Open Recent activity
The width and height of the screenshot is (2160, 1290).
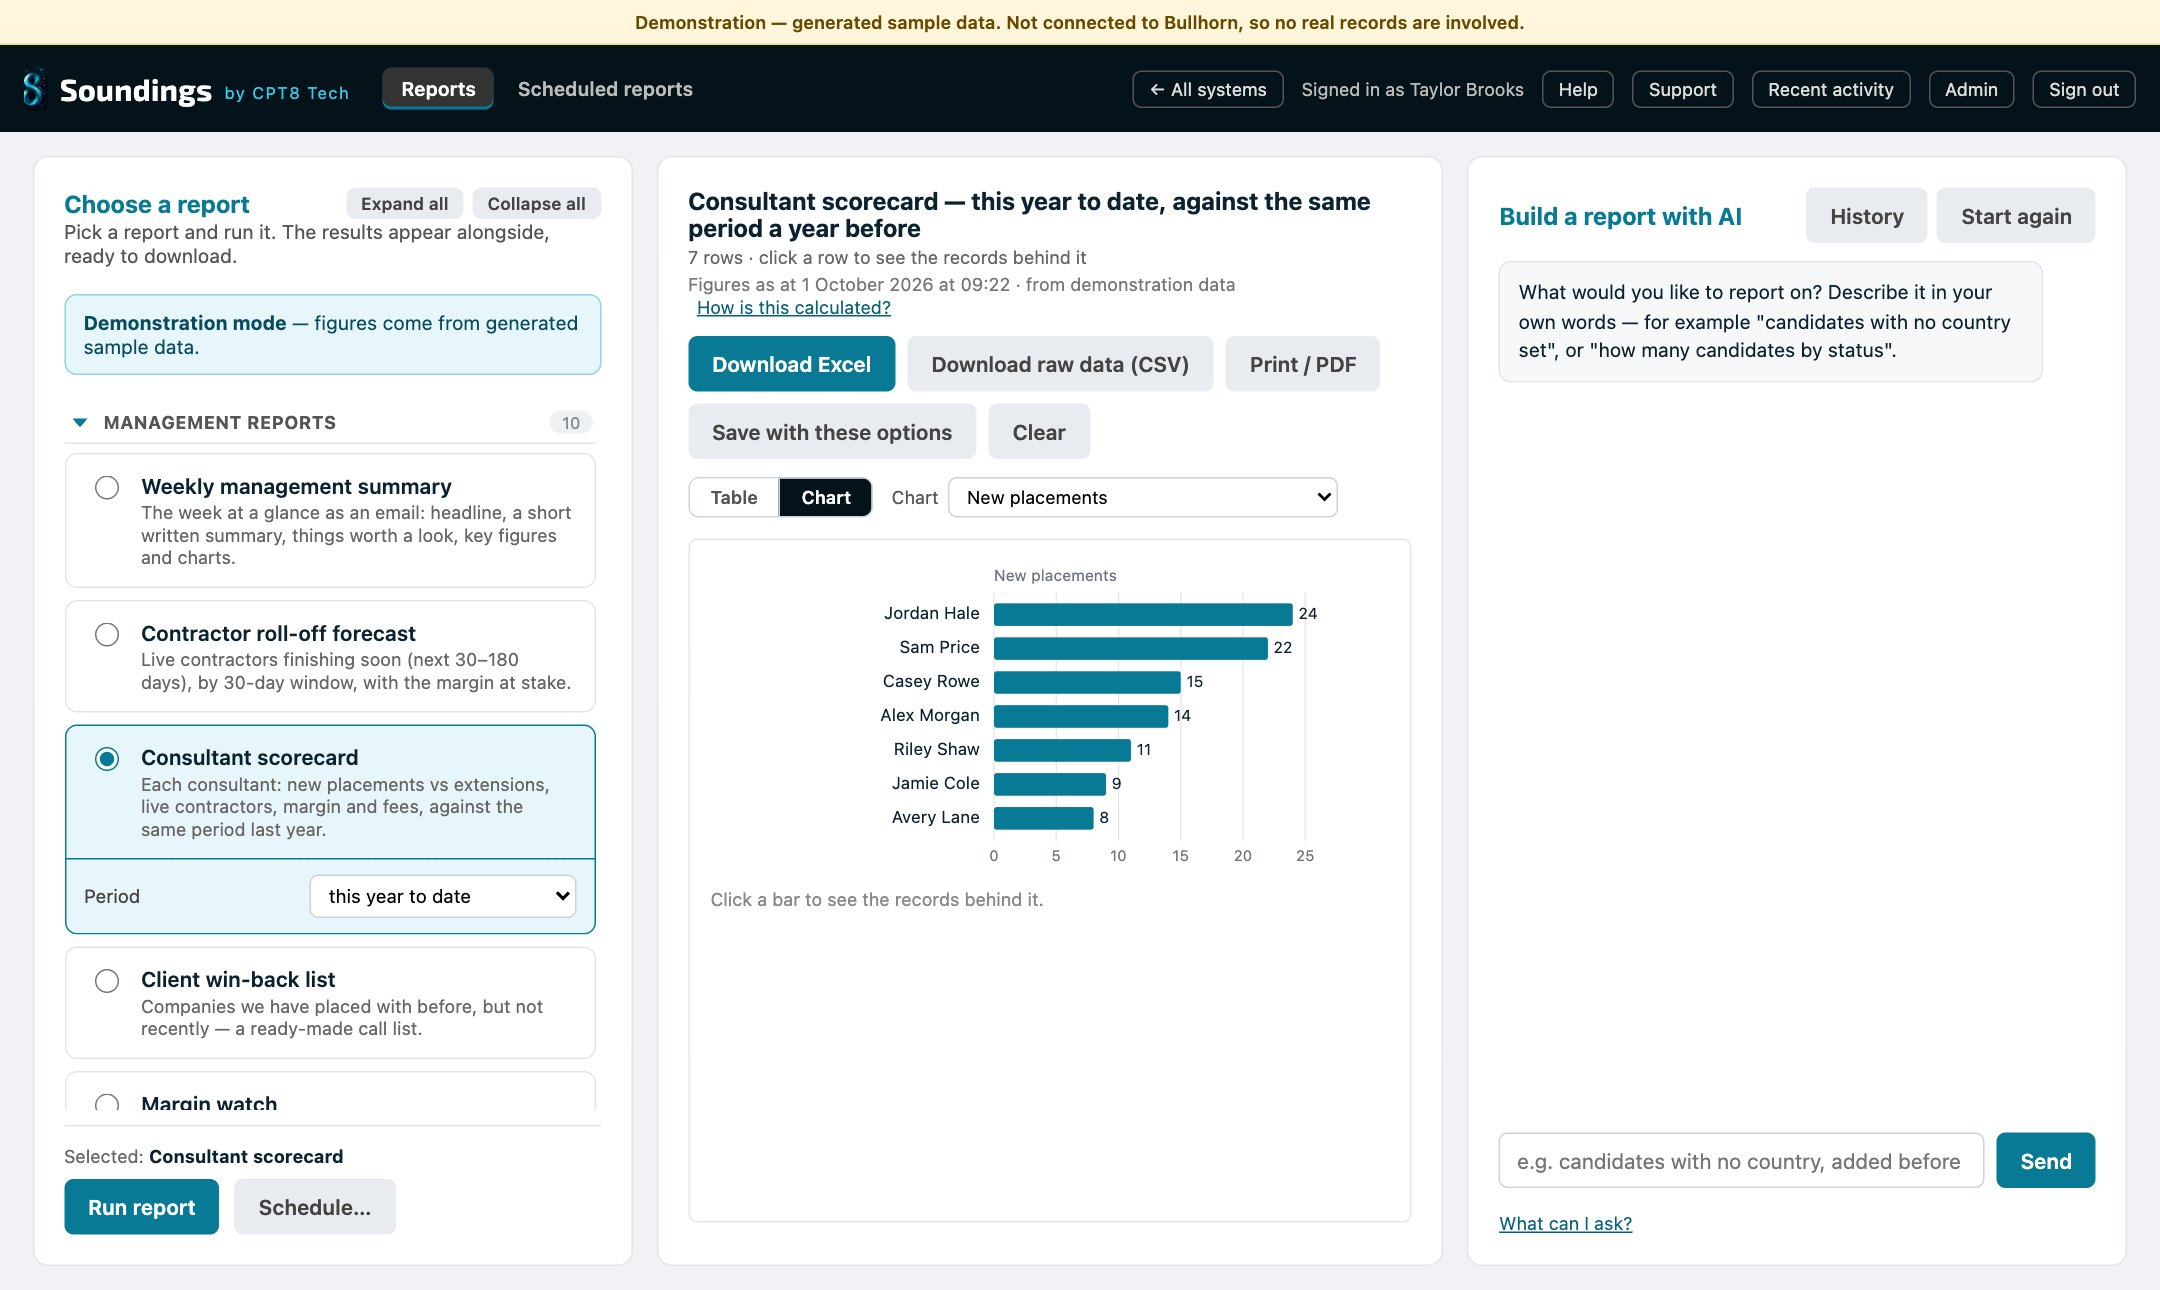1831,89
